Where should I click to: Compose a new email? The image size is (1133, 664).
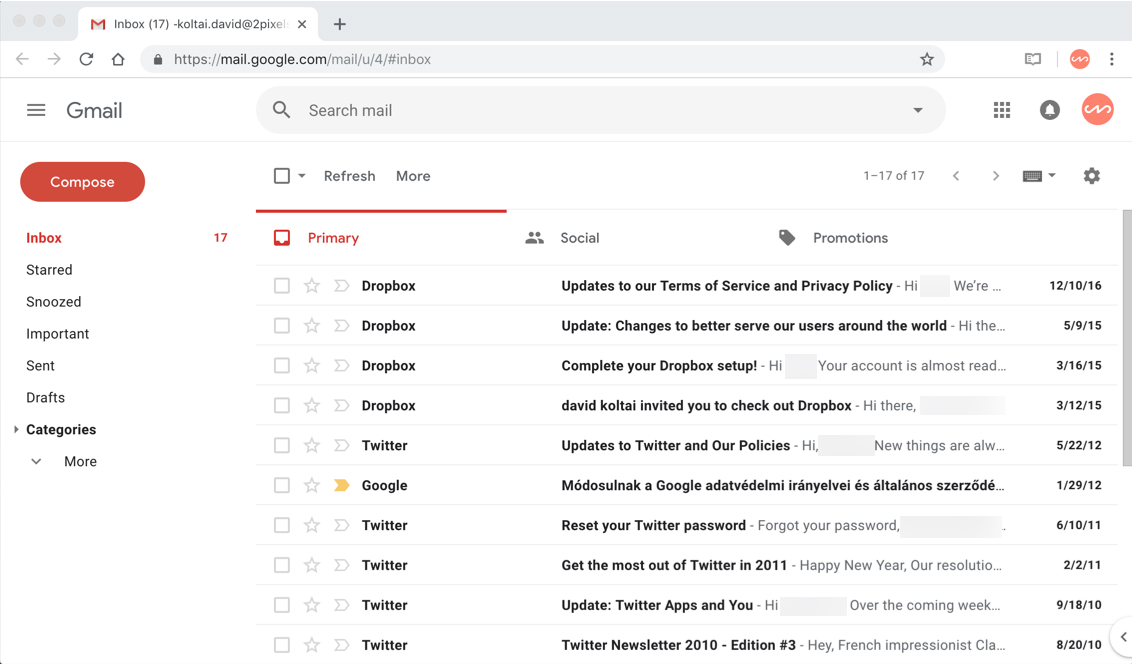coord(82,181)
